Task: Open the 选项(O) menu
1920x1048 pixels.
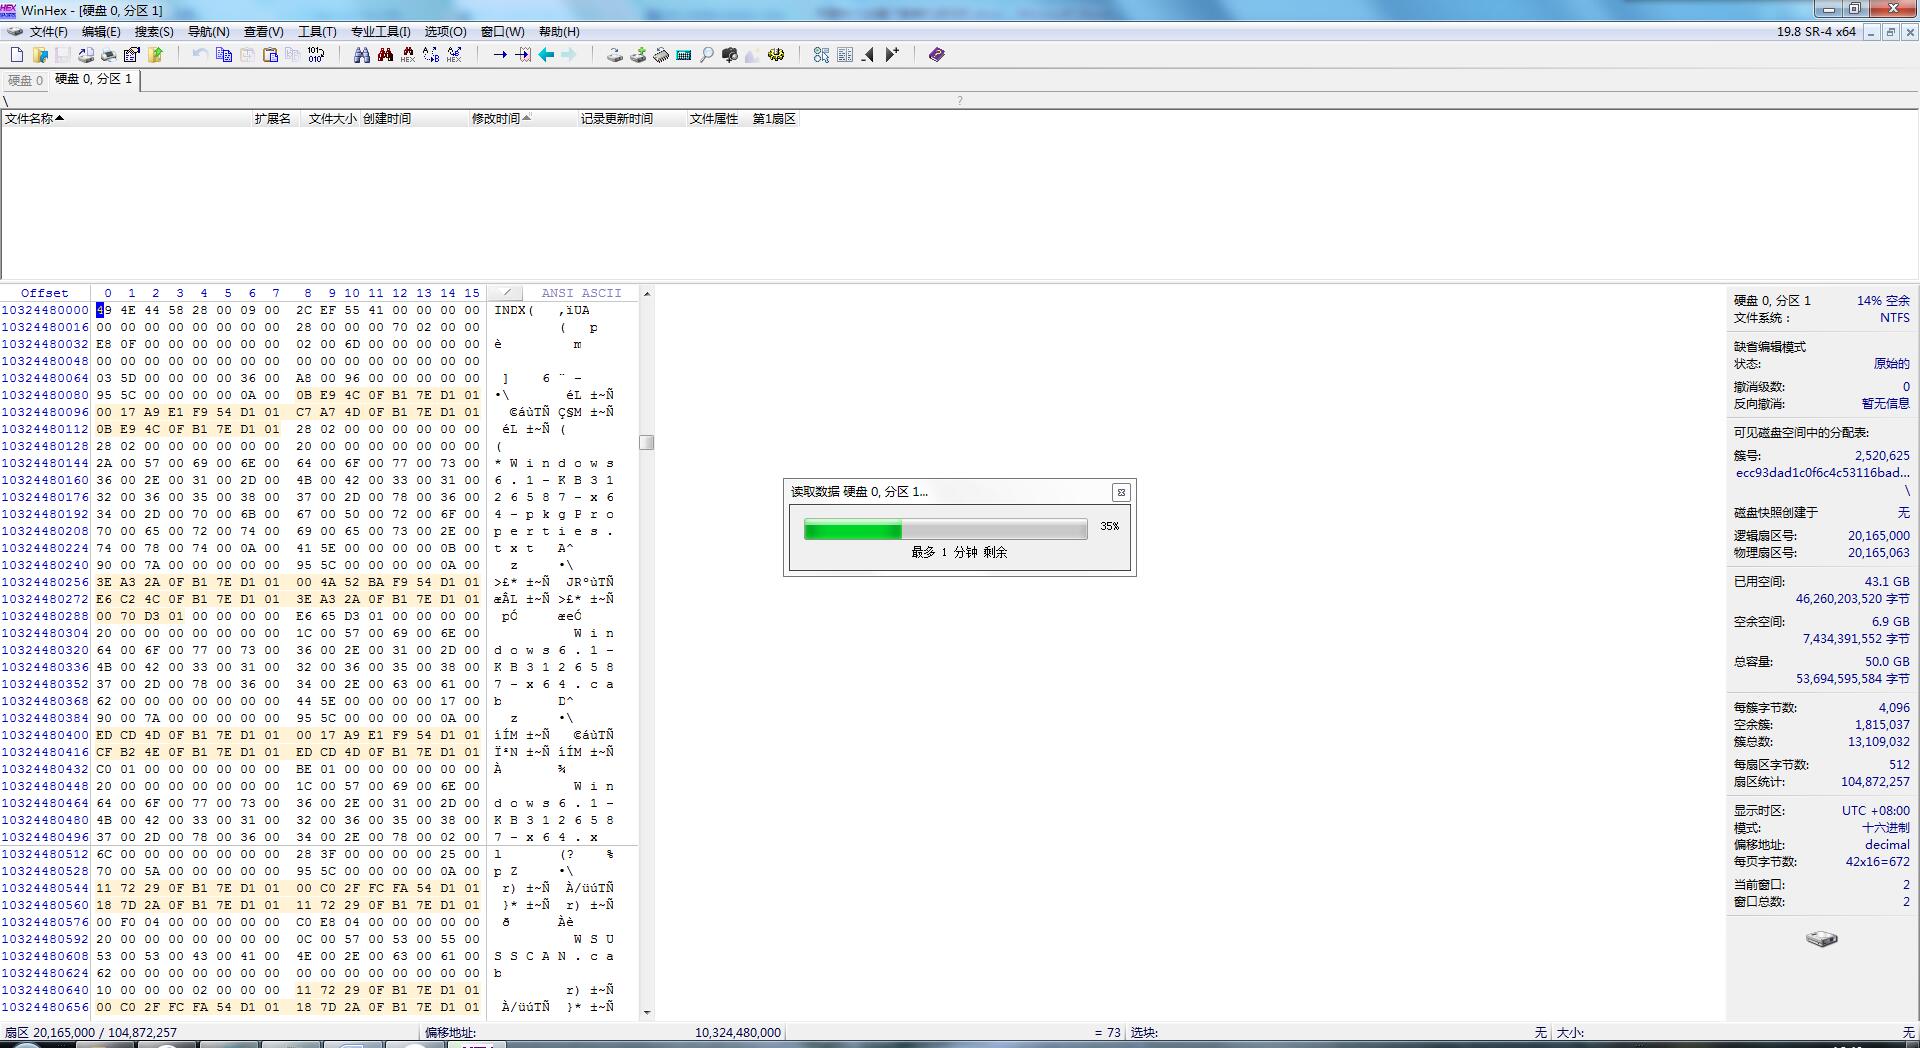Action: (445, 32)
